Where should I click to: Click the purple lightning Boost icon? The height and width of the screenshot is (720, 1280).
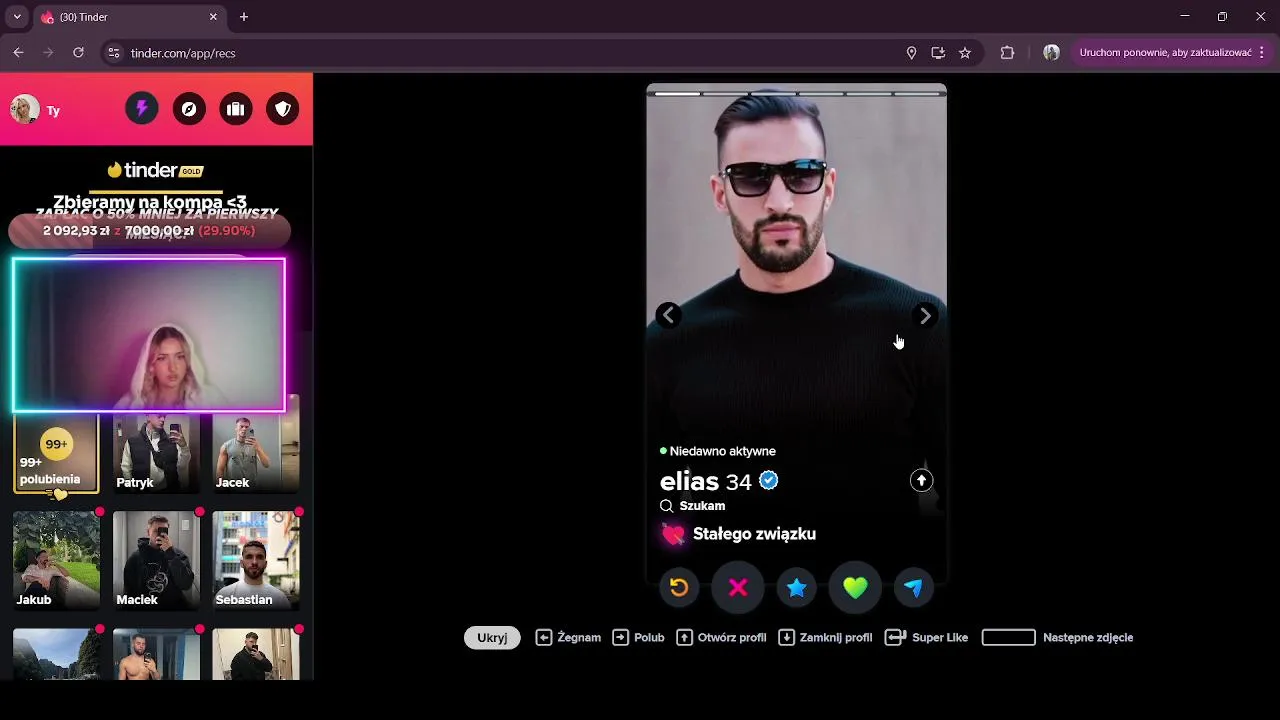142,109
